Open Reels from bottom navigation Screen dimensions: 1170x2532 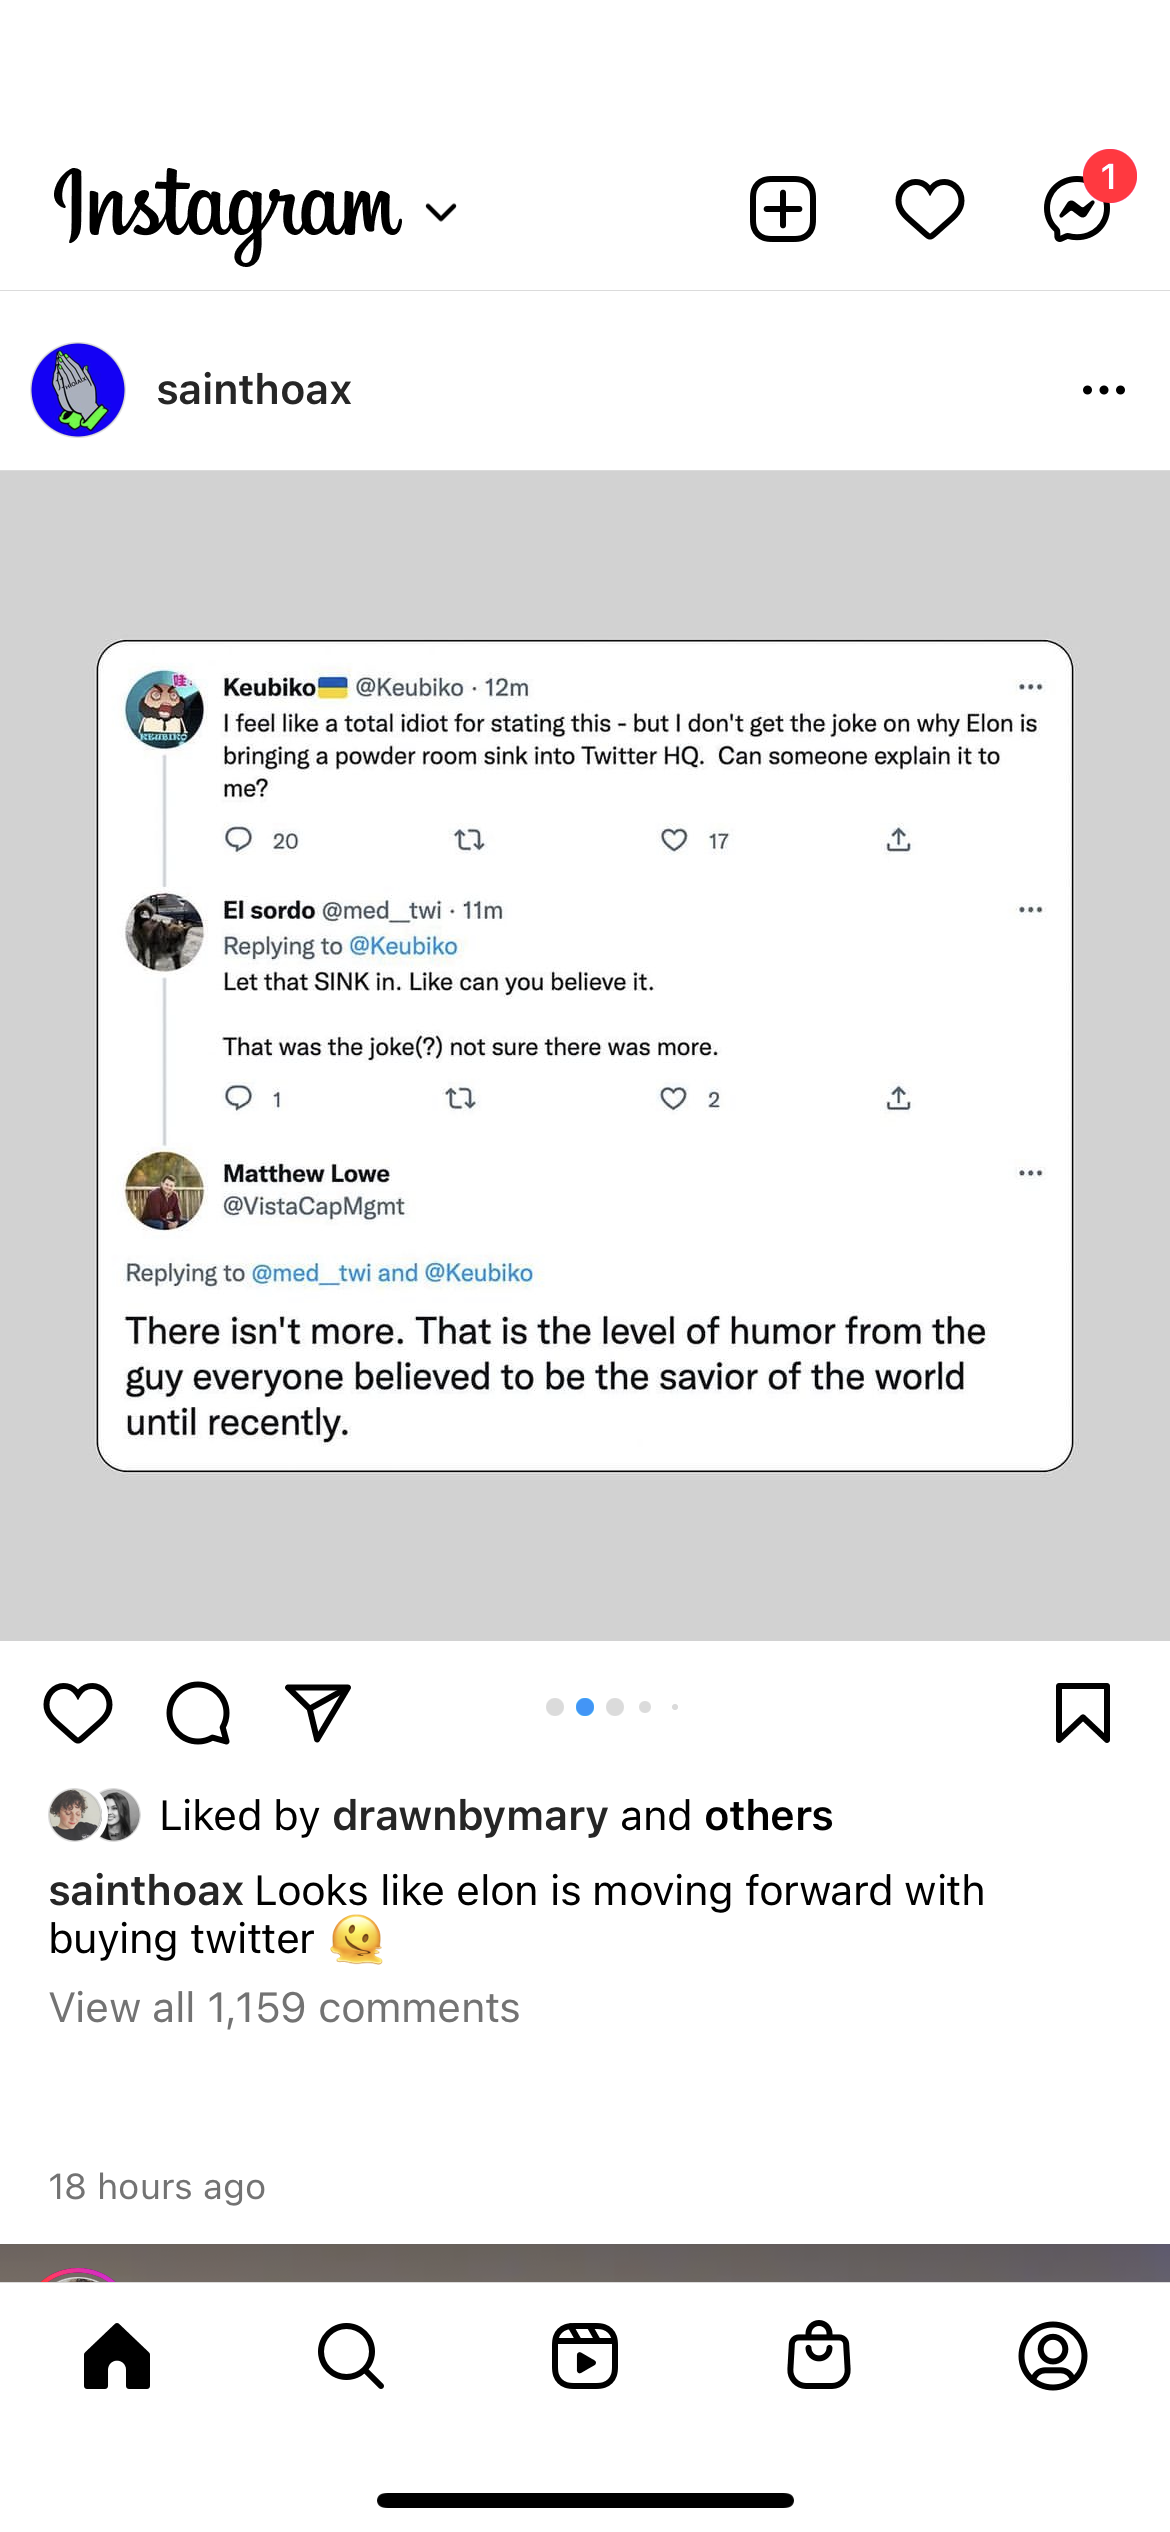(585, 2356)
